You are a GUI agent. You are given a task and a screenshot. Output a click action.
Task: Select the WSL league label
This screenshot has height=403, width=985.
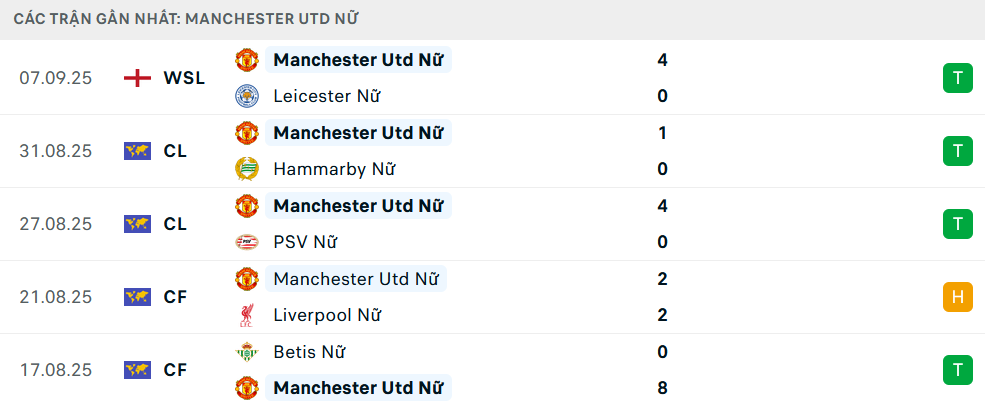click(184, 78)
